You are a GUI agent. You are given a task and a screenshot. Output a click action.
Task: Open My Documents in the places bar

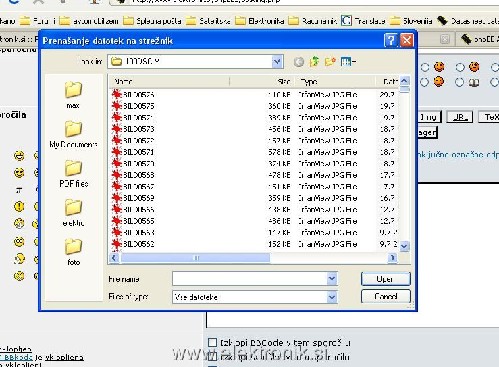coord(73,134)
